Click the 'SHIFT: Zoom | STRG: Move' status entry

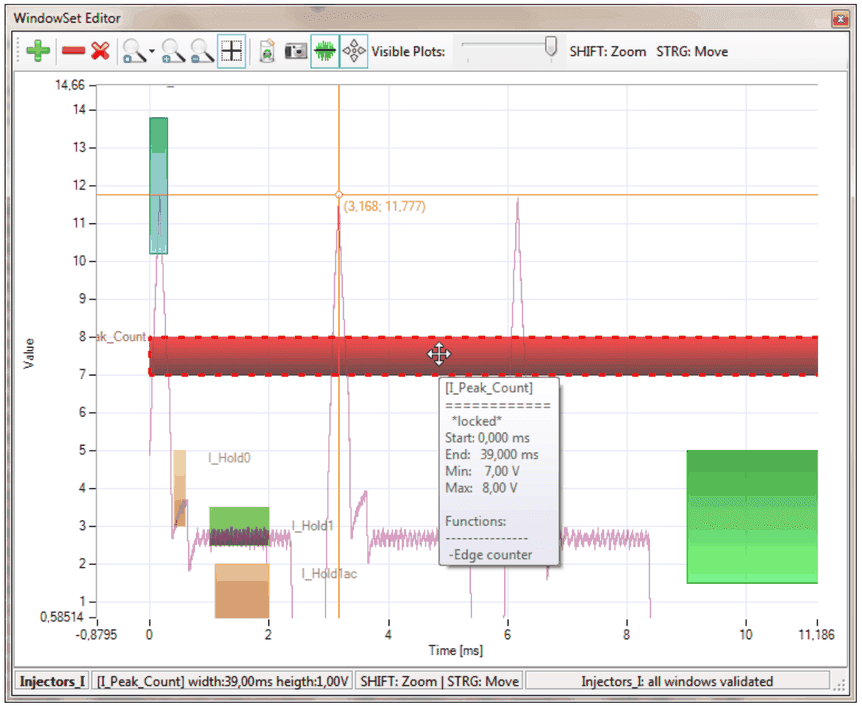click(439, 682)
